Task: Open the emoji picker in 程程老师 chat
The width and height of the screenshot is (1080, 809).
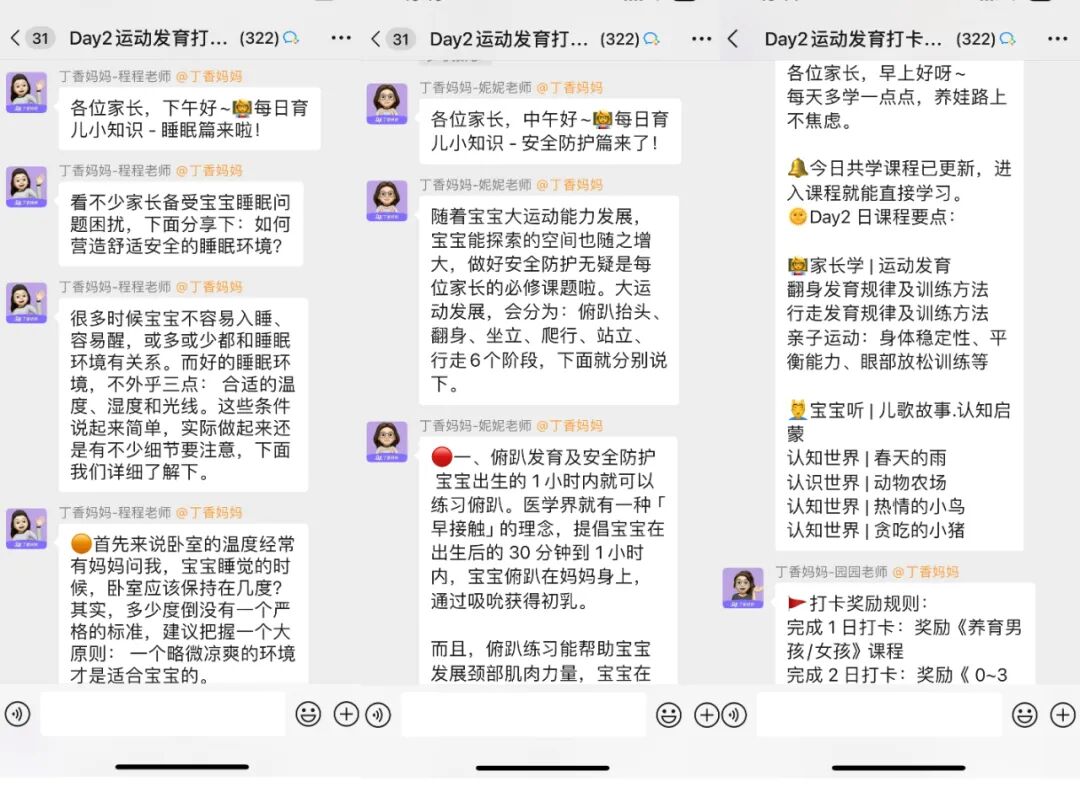Action: (x=308, y=714)
